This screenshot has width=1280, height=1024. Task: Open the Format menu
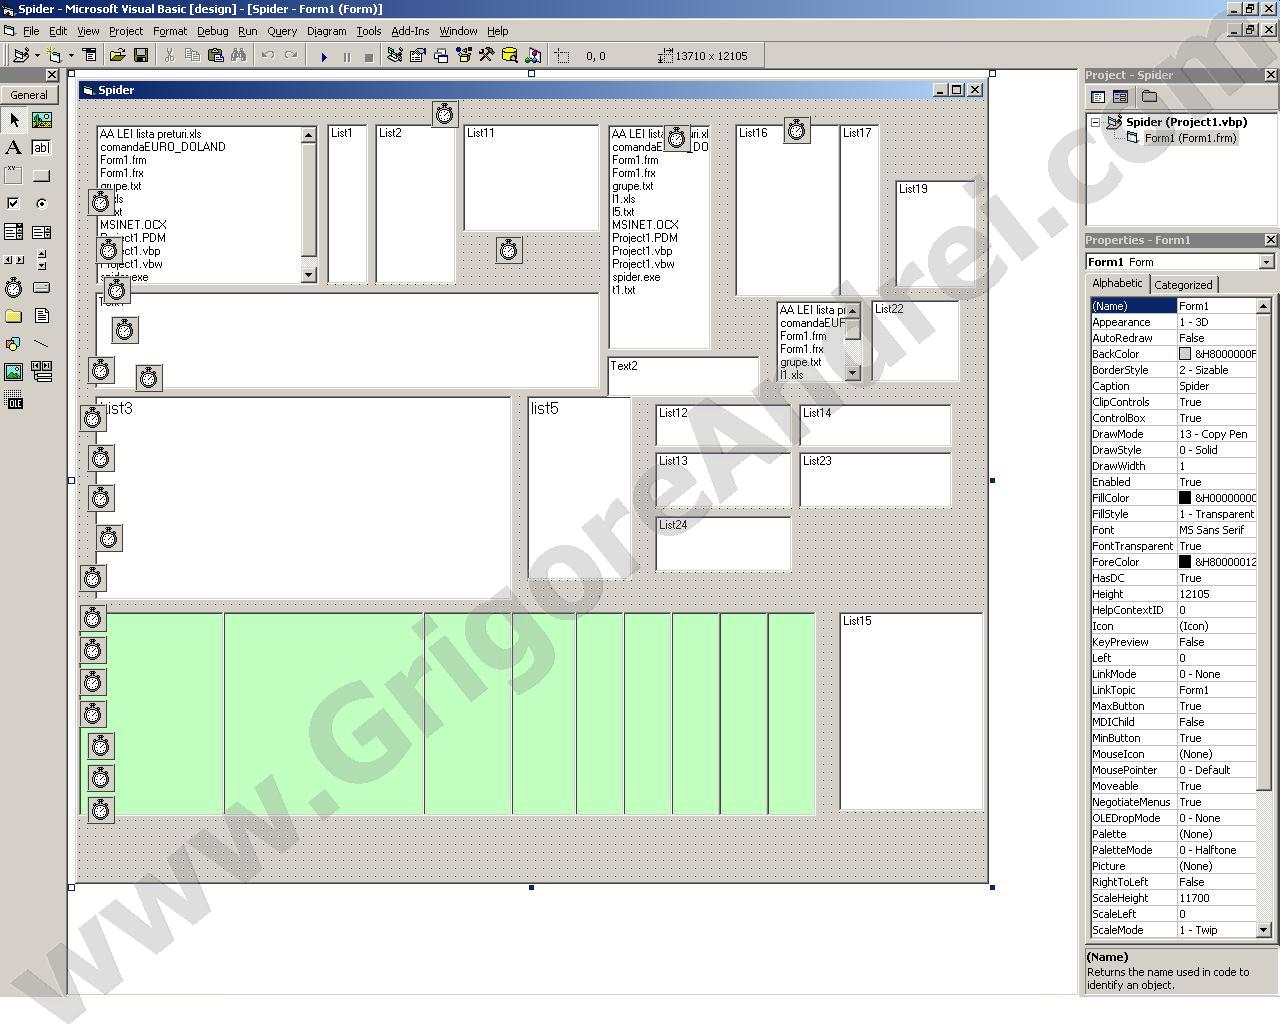(170, 31)
